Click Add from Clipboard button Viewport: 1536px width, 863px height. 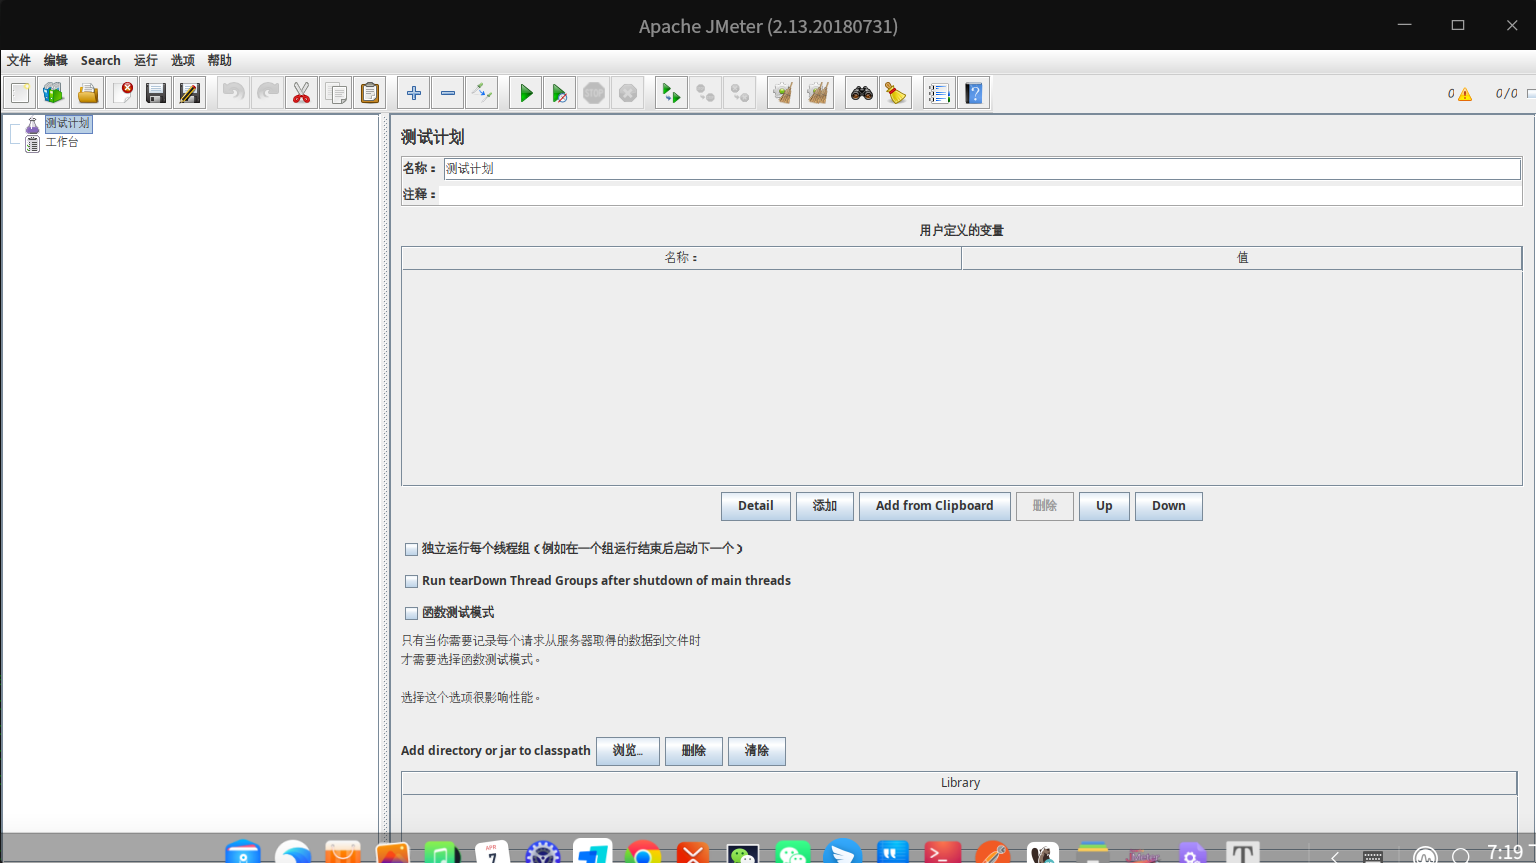935,506
